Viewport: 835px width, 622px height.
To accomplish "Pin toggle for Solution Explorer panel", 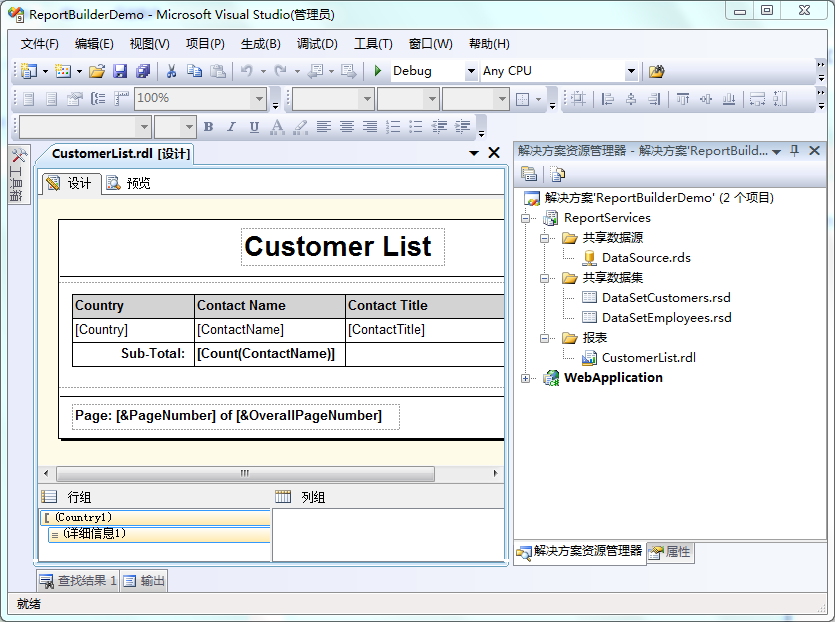I will (795, 151).
